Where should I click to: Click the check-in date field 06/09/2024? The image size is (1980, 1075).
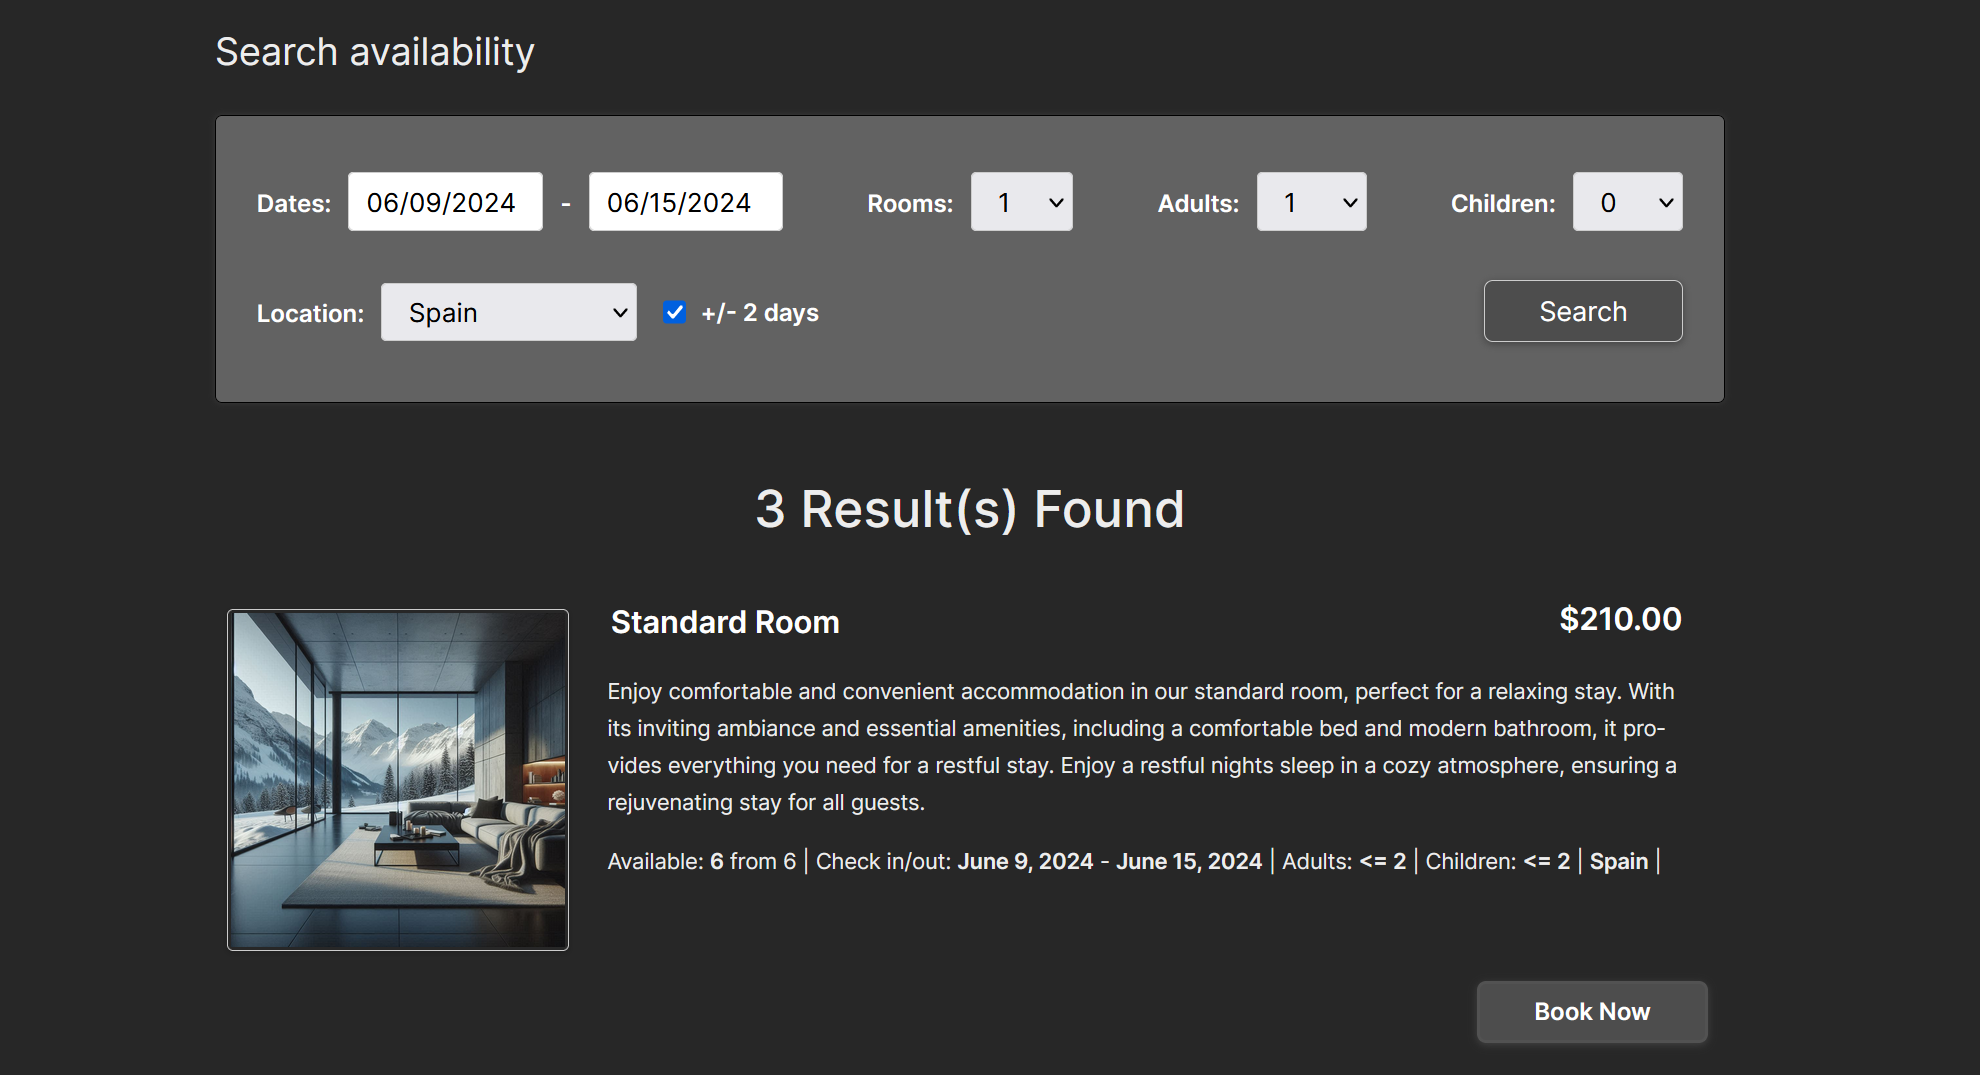[x=445, y=202]
